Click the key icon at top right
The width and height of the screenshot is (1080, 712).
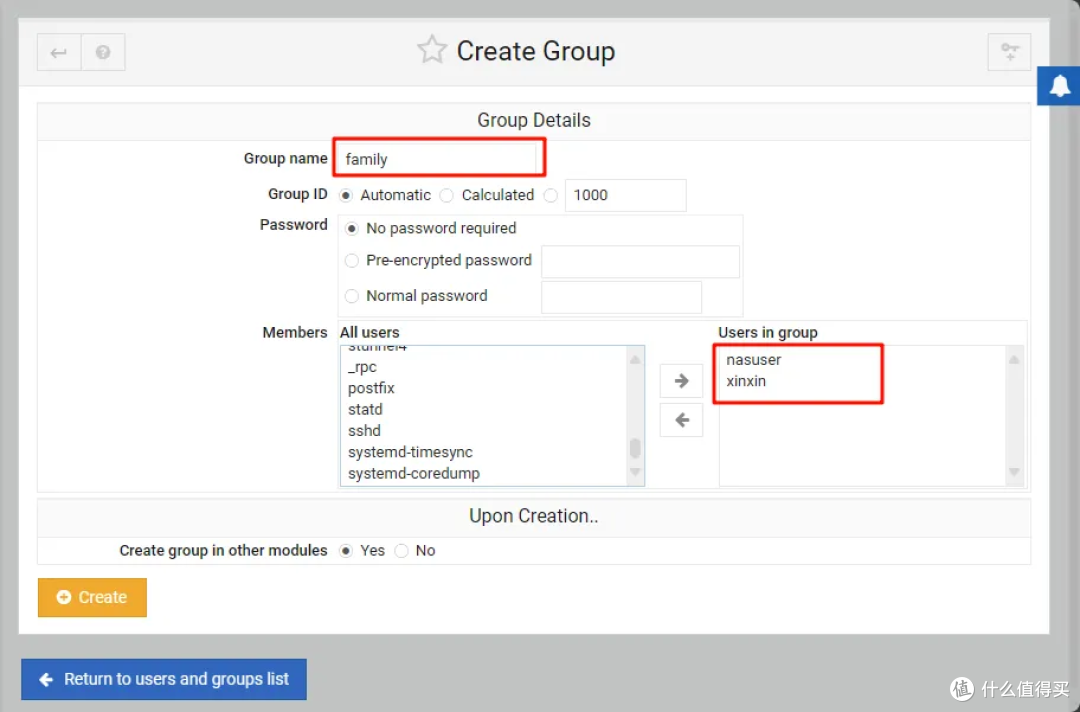(x=1009, y=52)
